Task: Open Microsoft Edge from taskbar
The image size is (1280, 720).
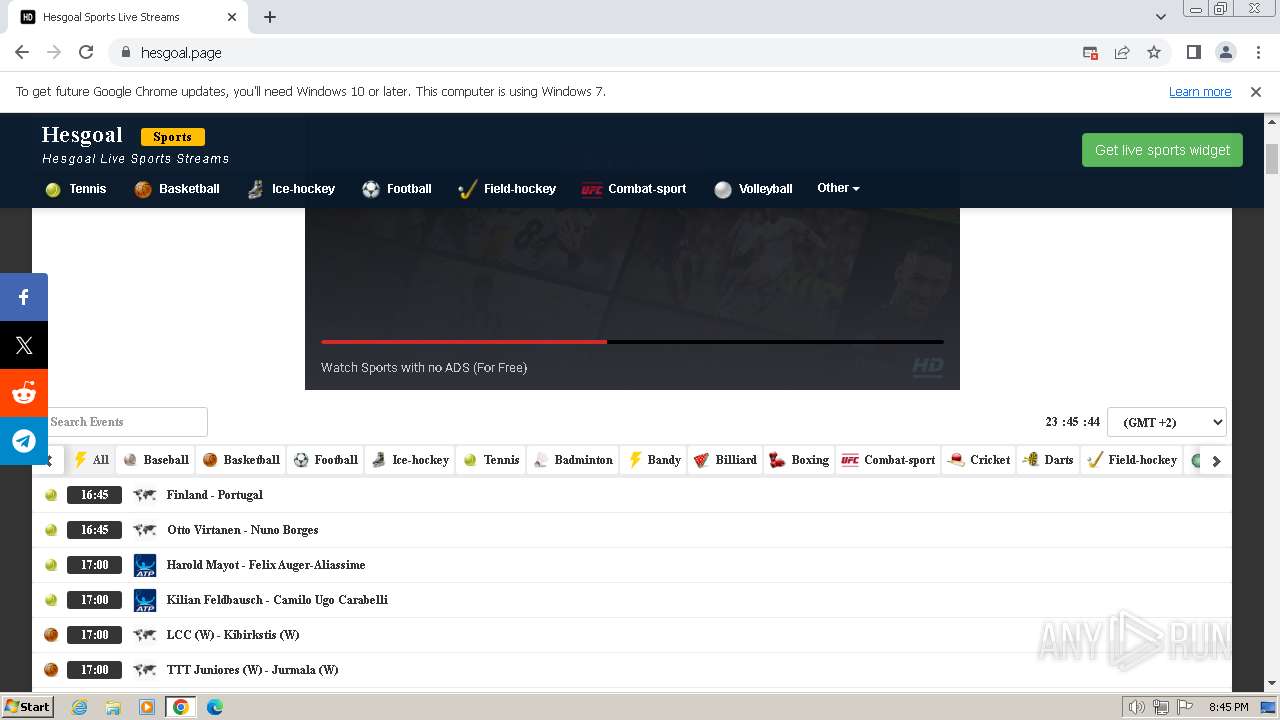Action: click(x=214, y=707)
